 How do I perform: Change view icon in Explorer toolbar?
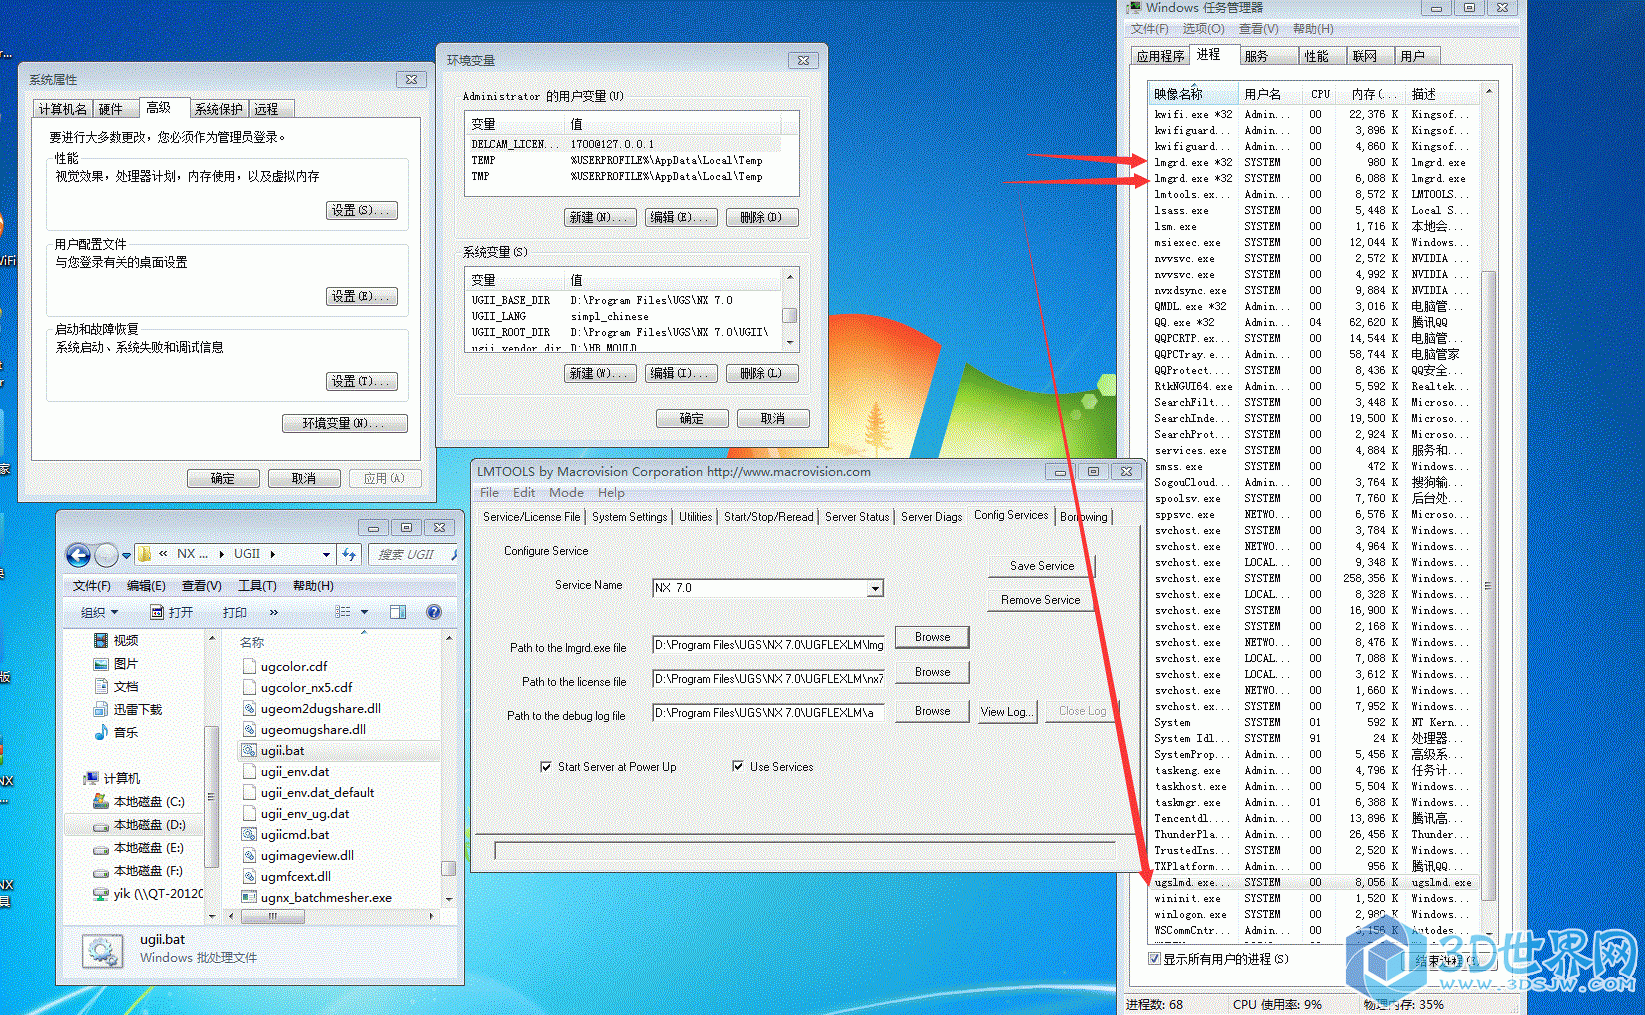(343, 612)
